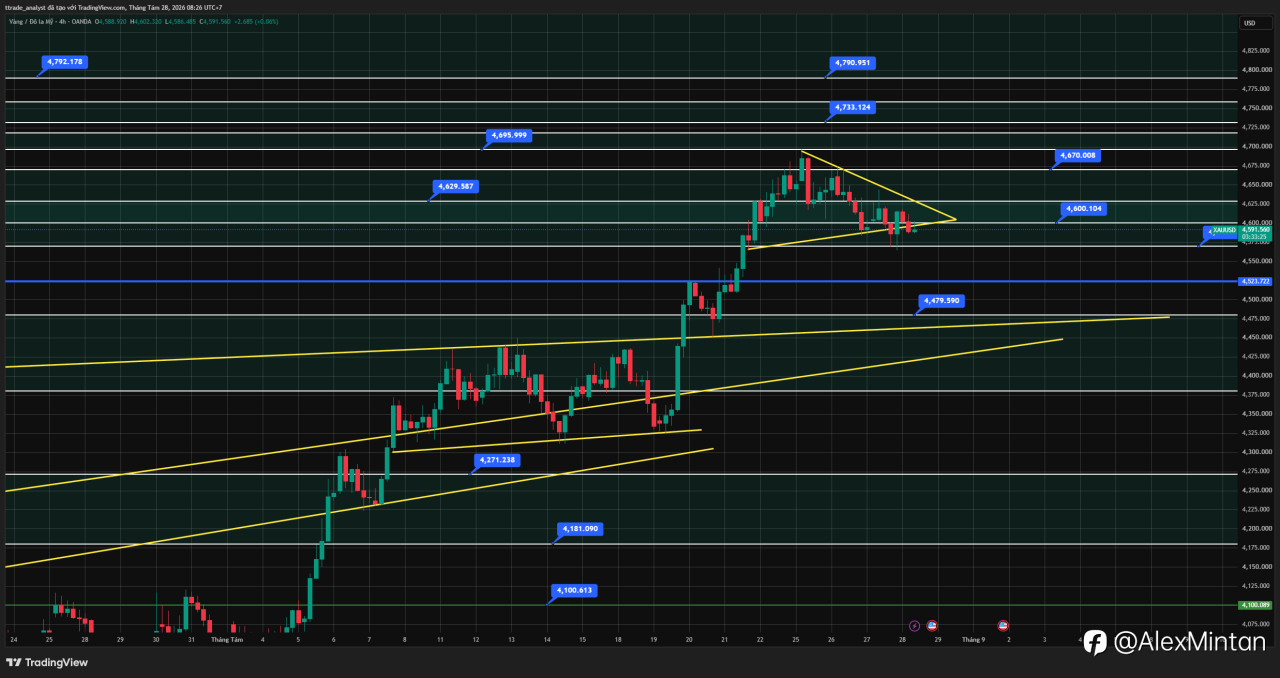Click the 4,670.008 price callout
1280x678 pixels.
click(1078, 155)
